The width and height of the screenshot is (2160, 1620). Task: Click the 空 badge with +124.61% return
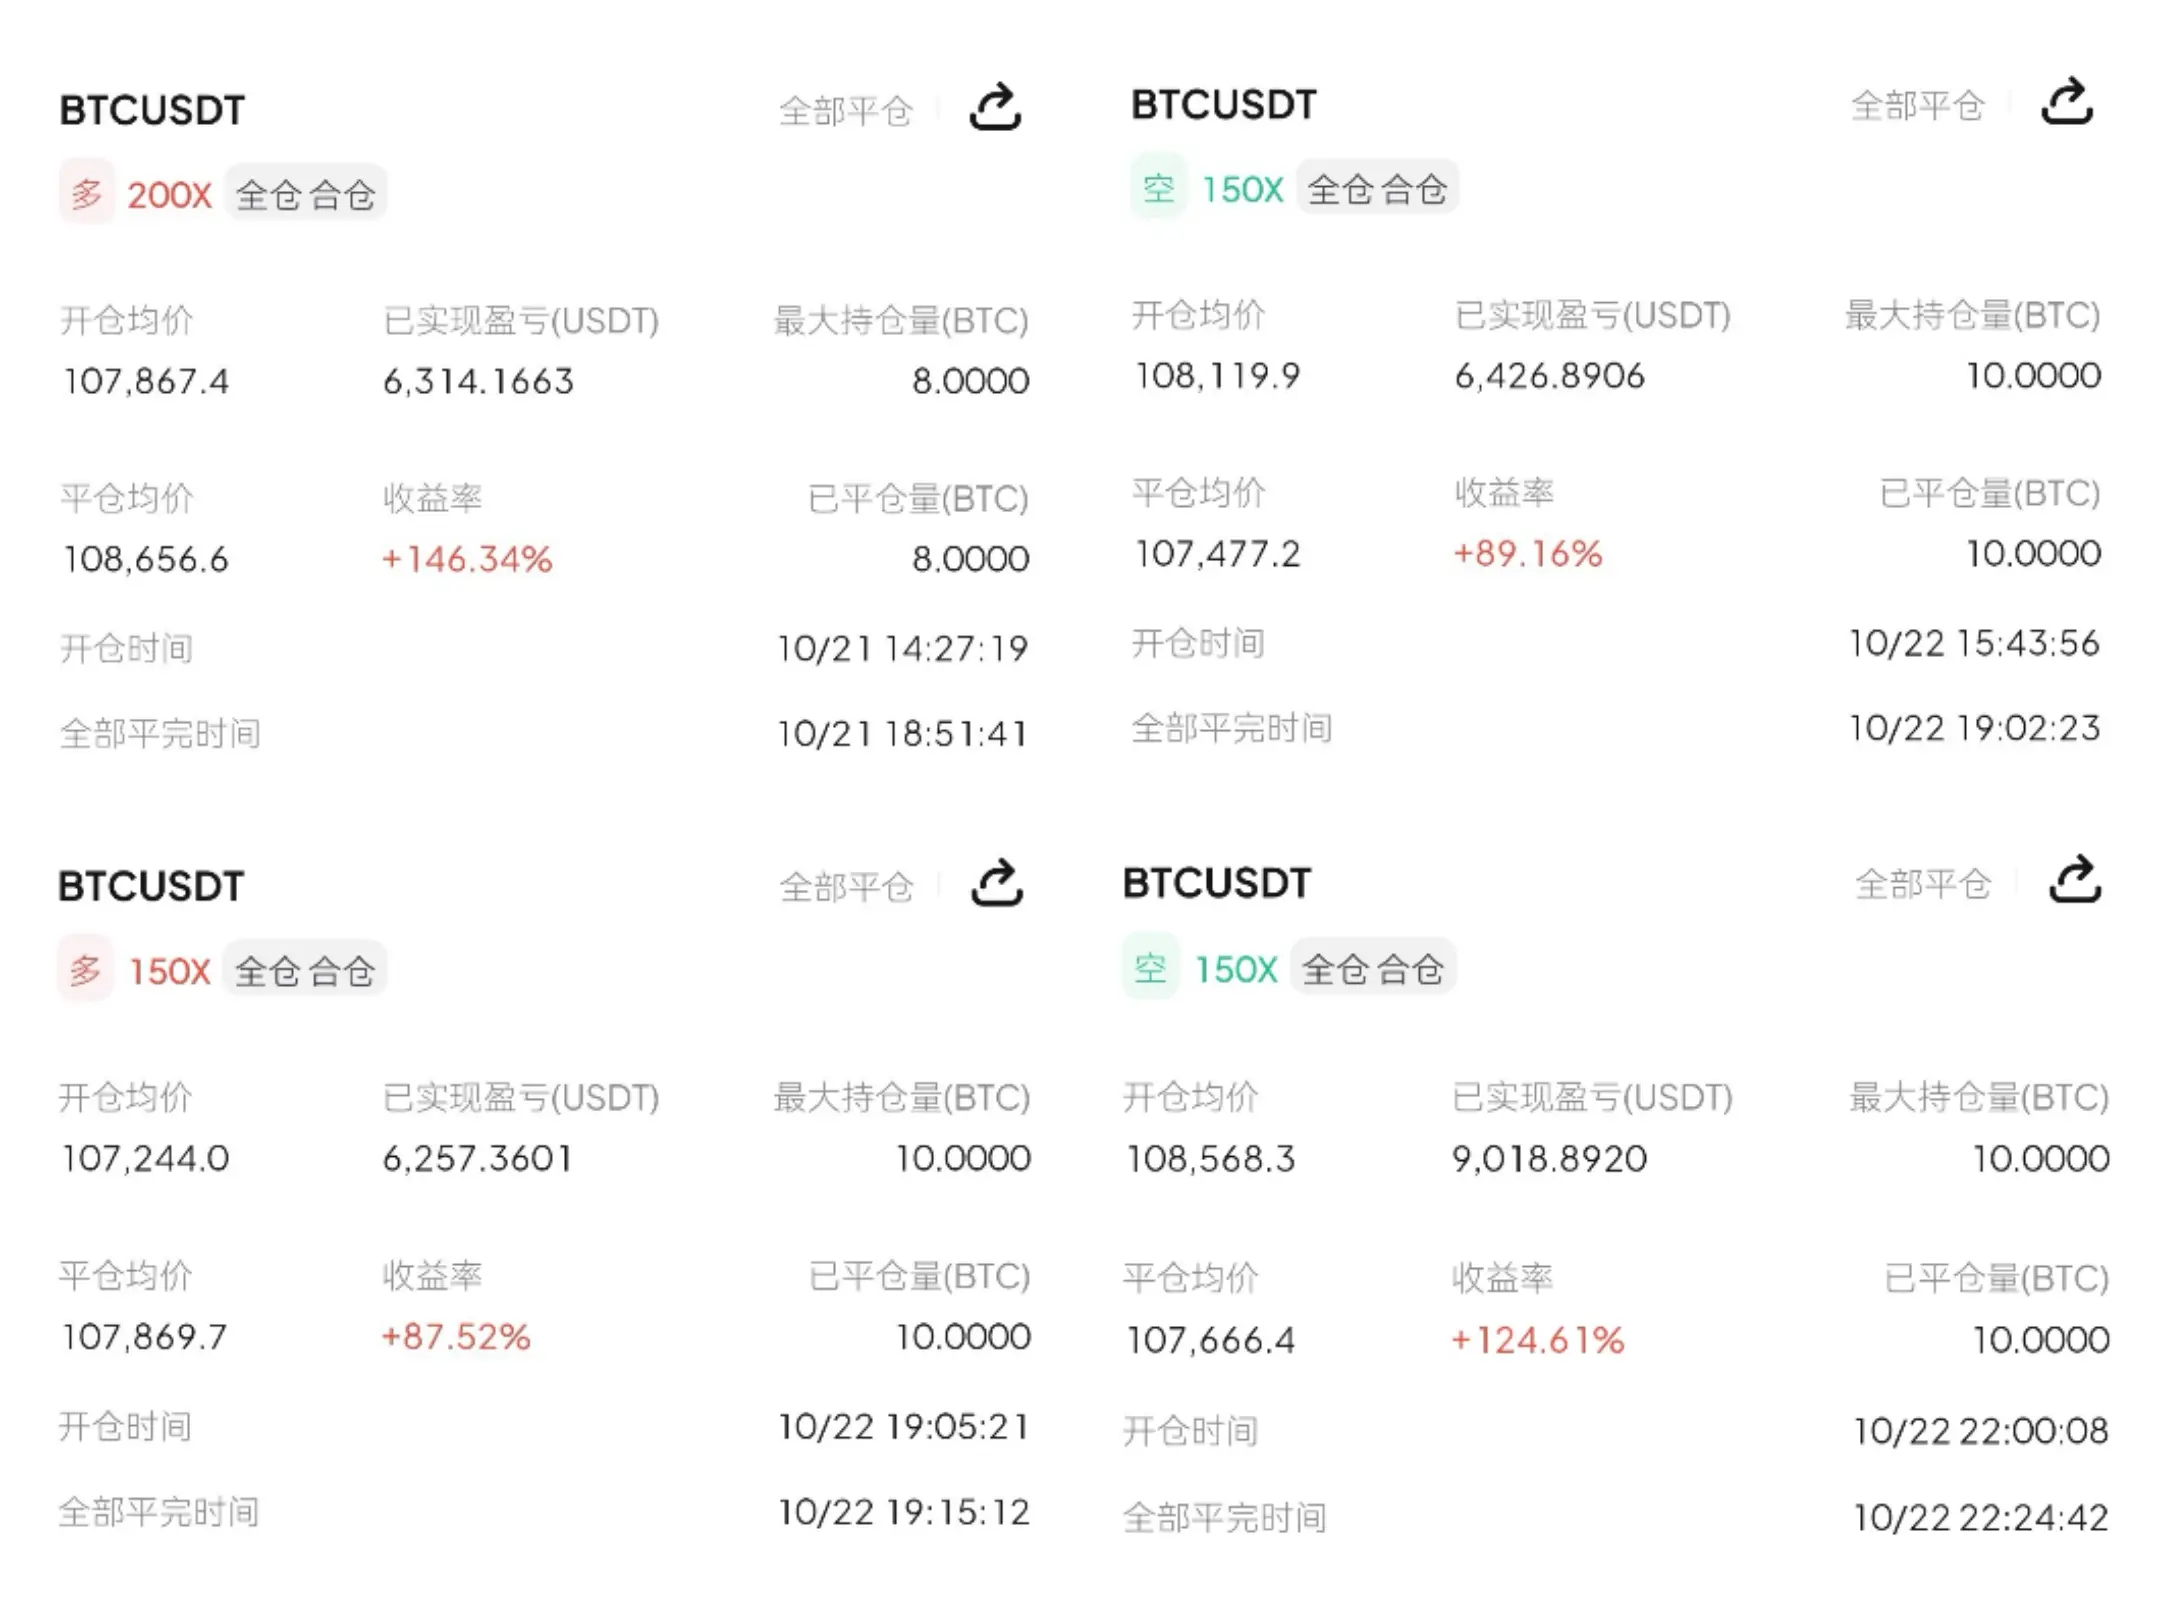click(1150, 967)
